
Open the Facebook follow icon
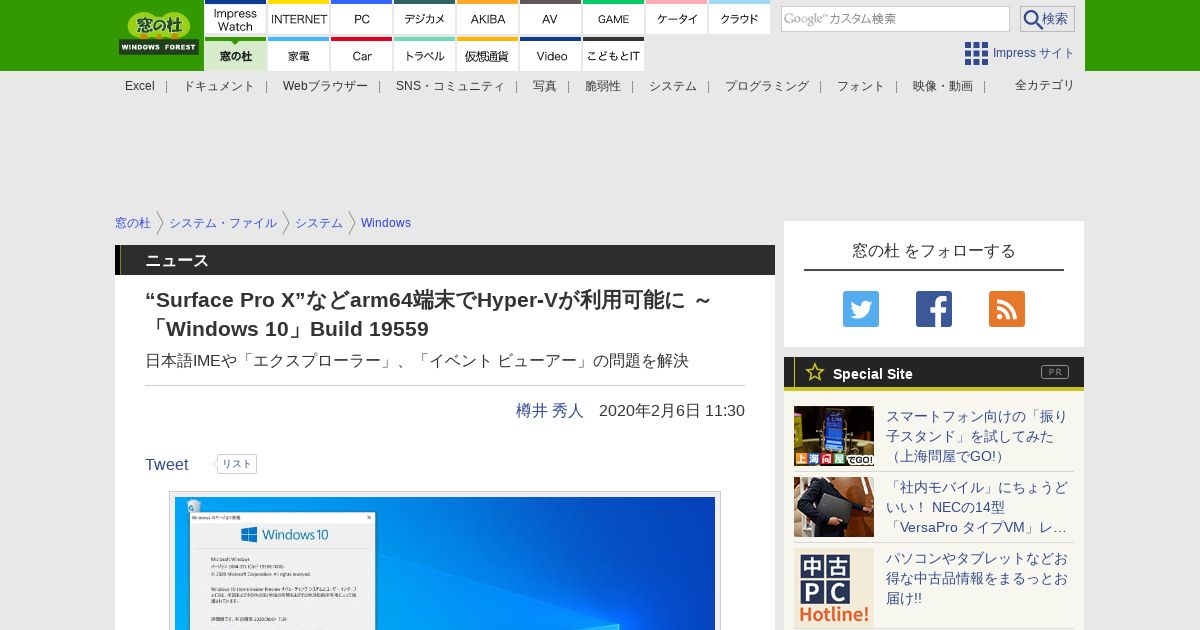[934, 309]
